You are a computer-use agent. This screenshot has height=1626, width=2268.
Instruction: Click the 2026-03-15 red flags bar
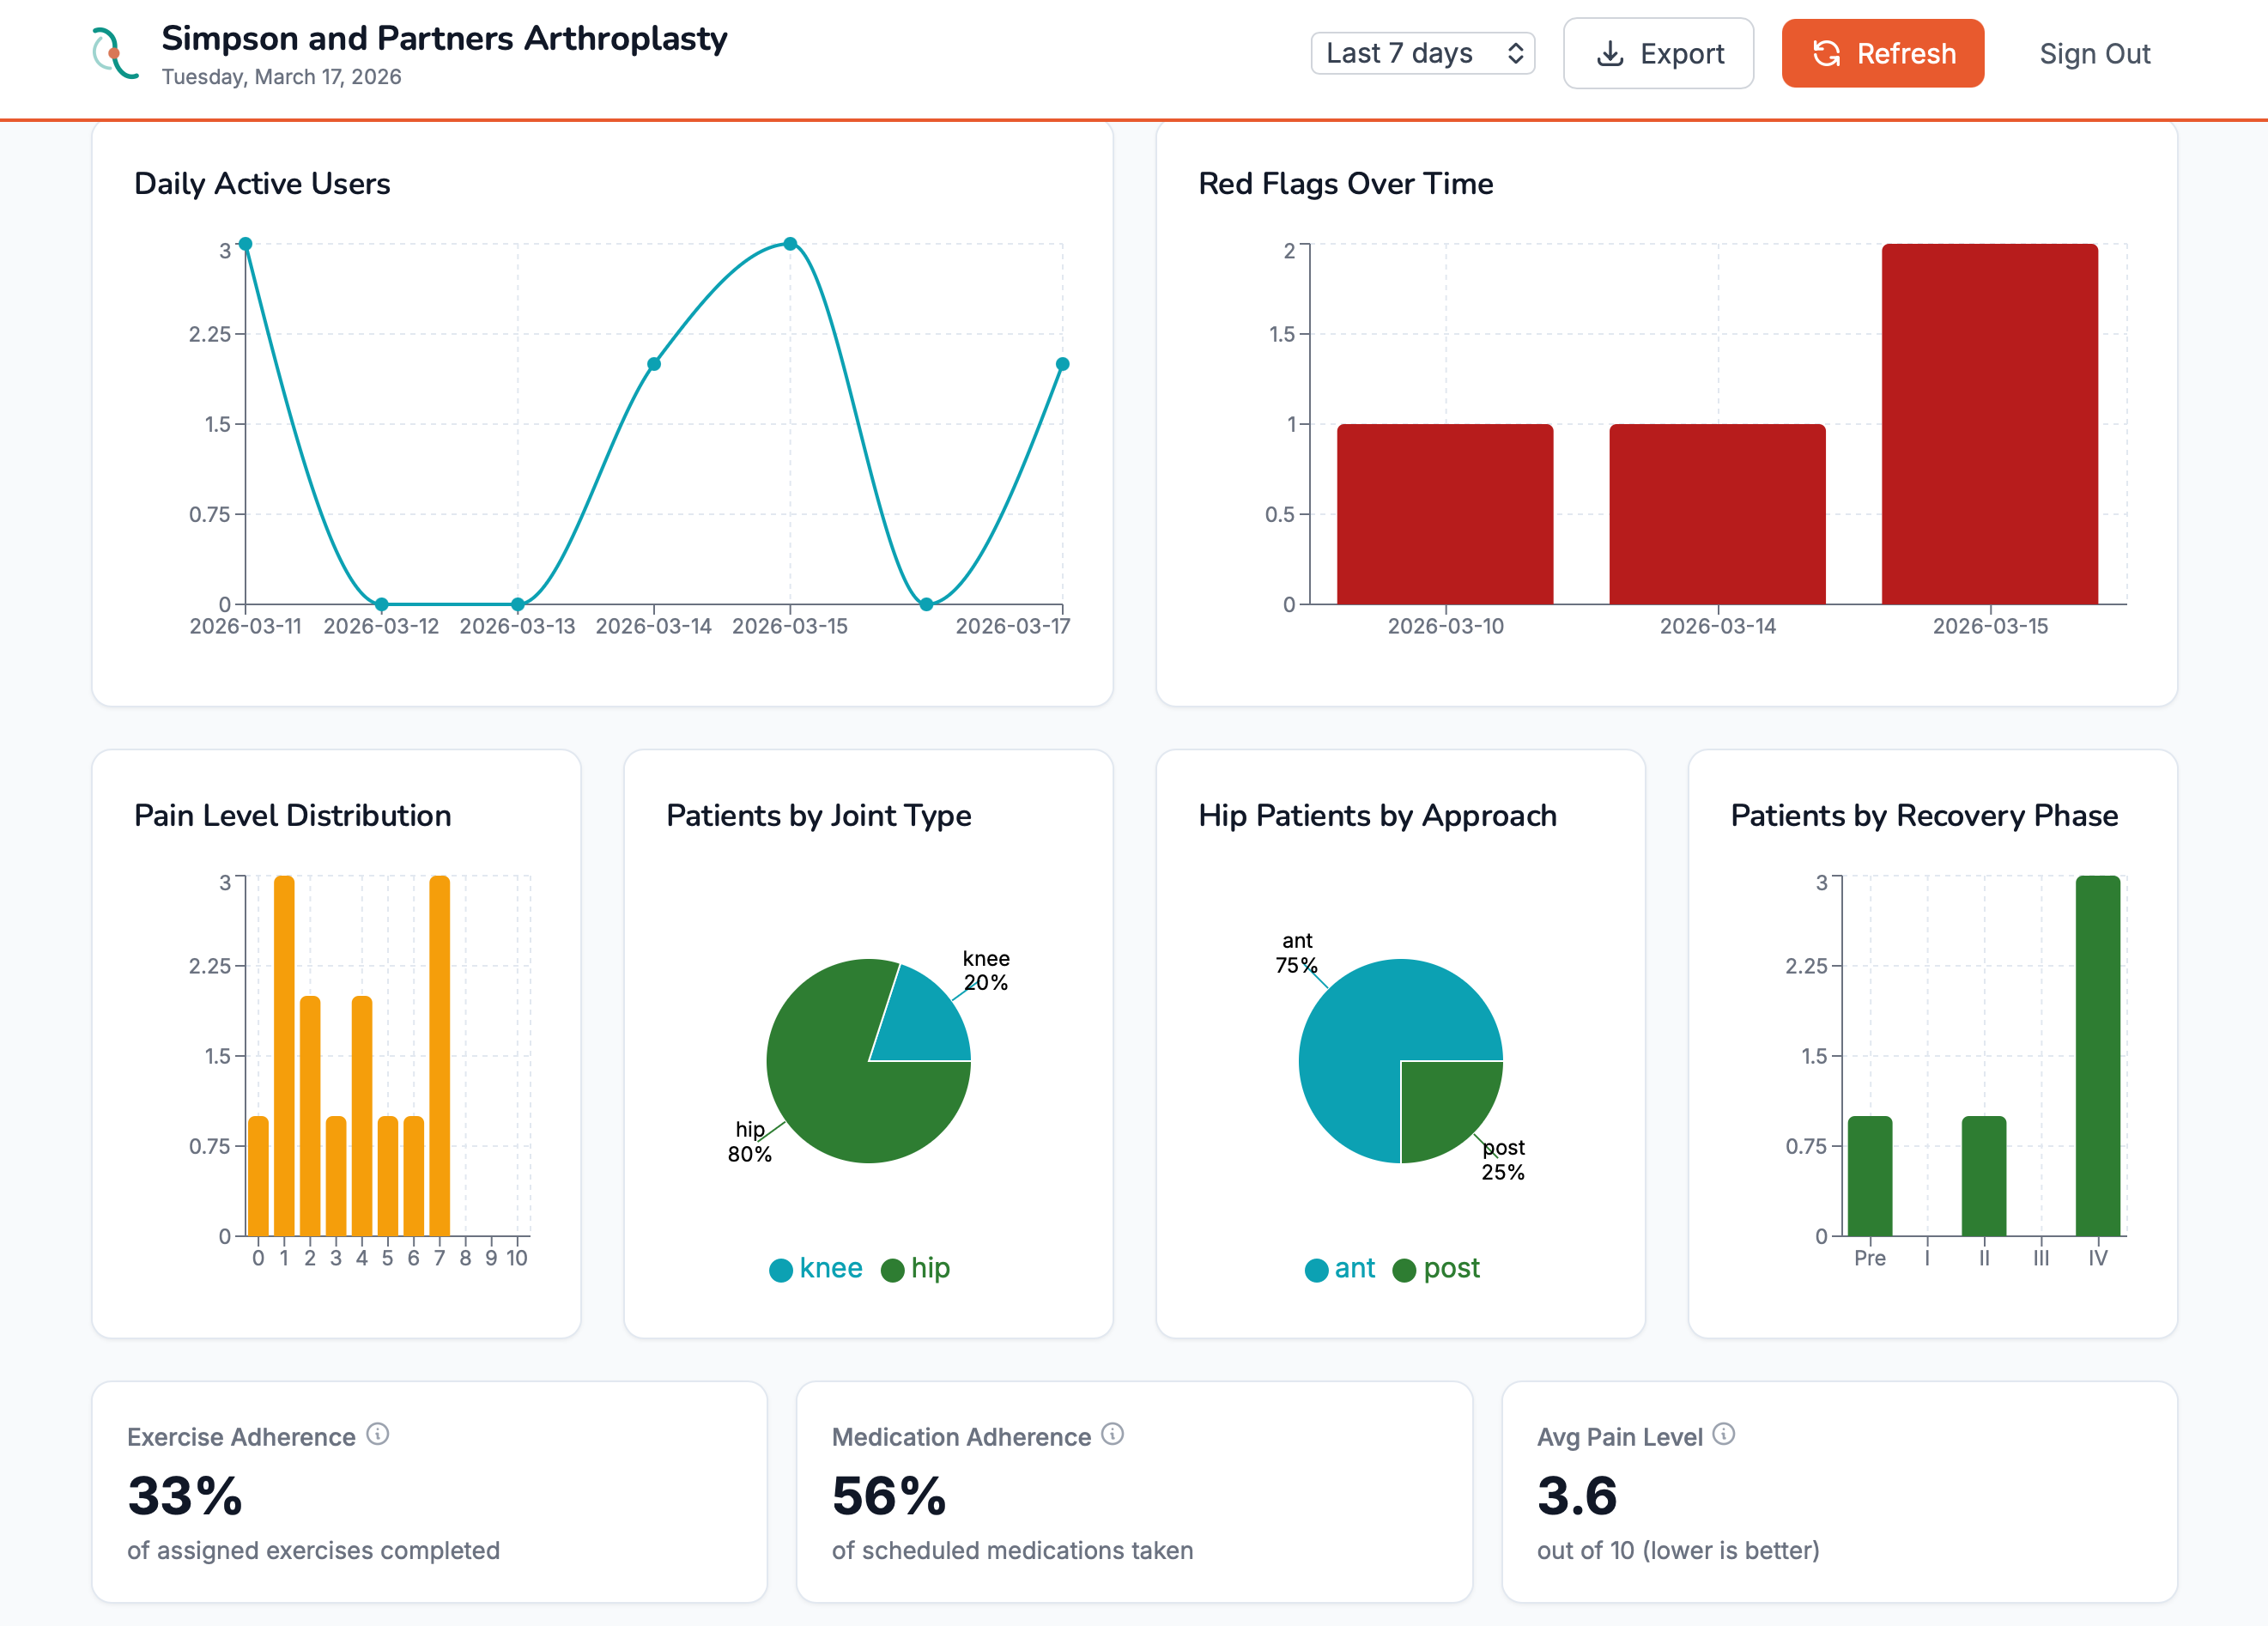[x=1989, y=424]
